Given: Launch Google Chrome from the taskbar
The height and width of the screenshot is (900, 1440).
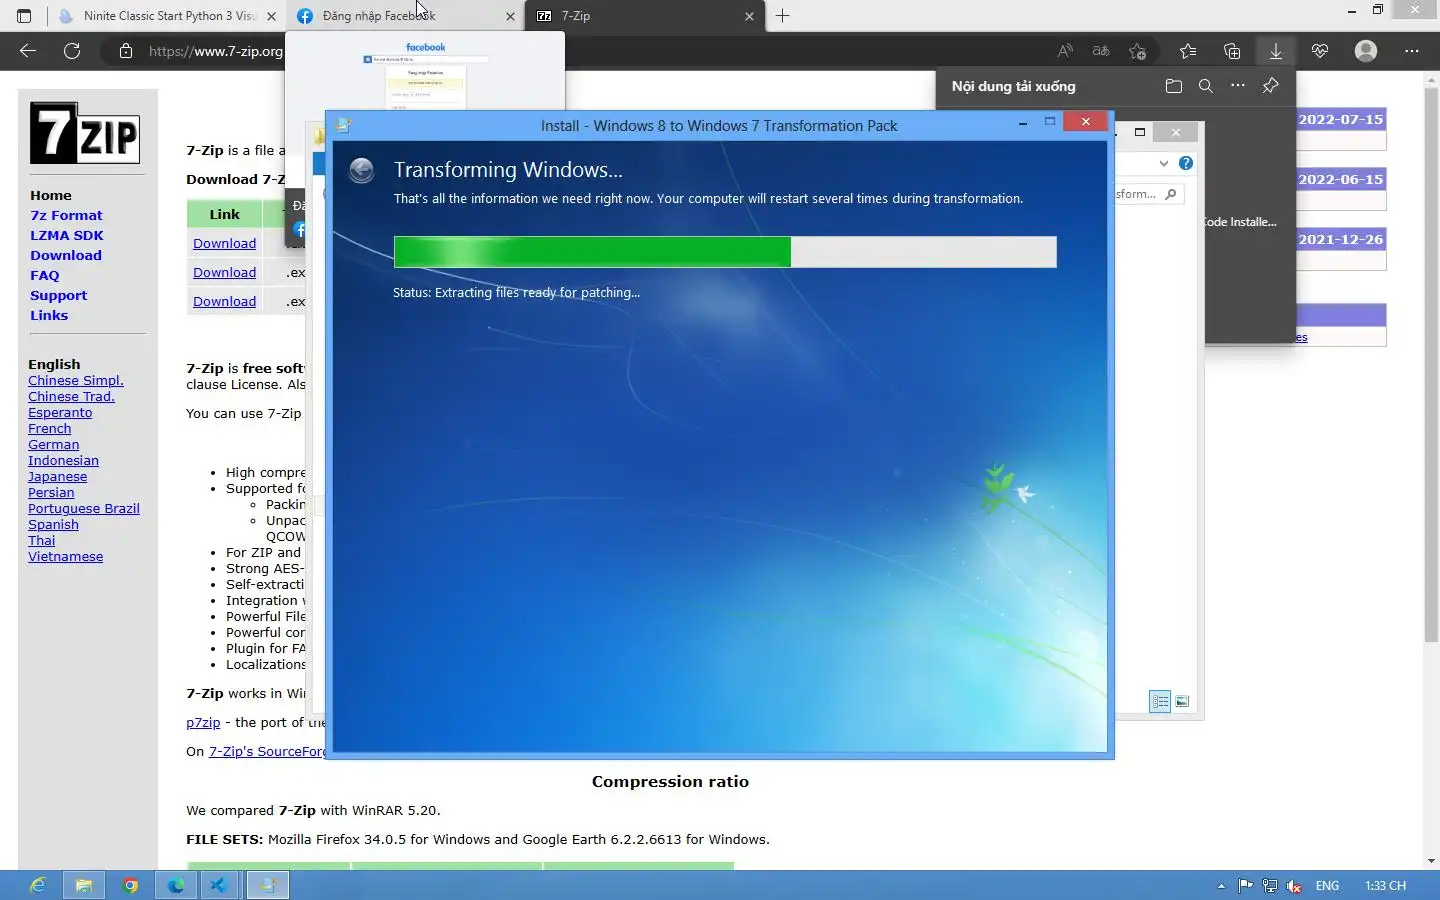Looking at the screenshot, I should (130, 885).
